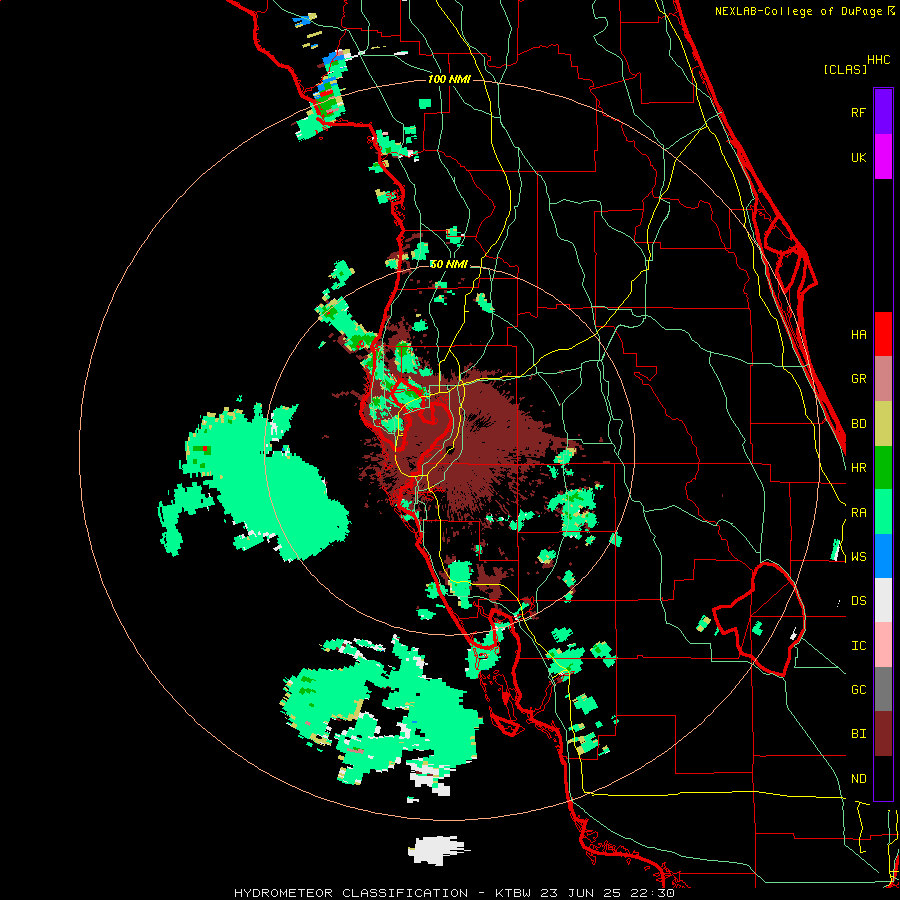Click the IC light pink legend swatch
The height and width of the screenshot is (900, 900).
click(x=883, y=645)
